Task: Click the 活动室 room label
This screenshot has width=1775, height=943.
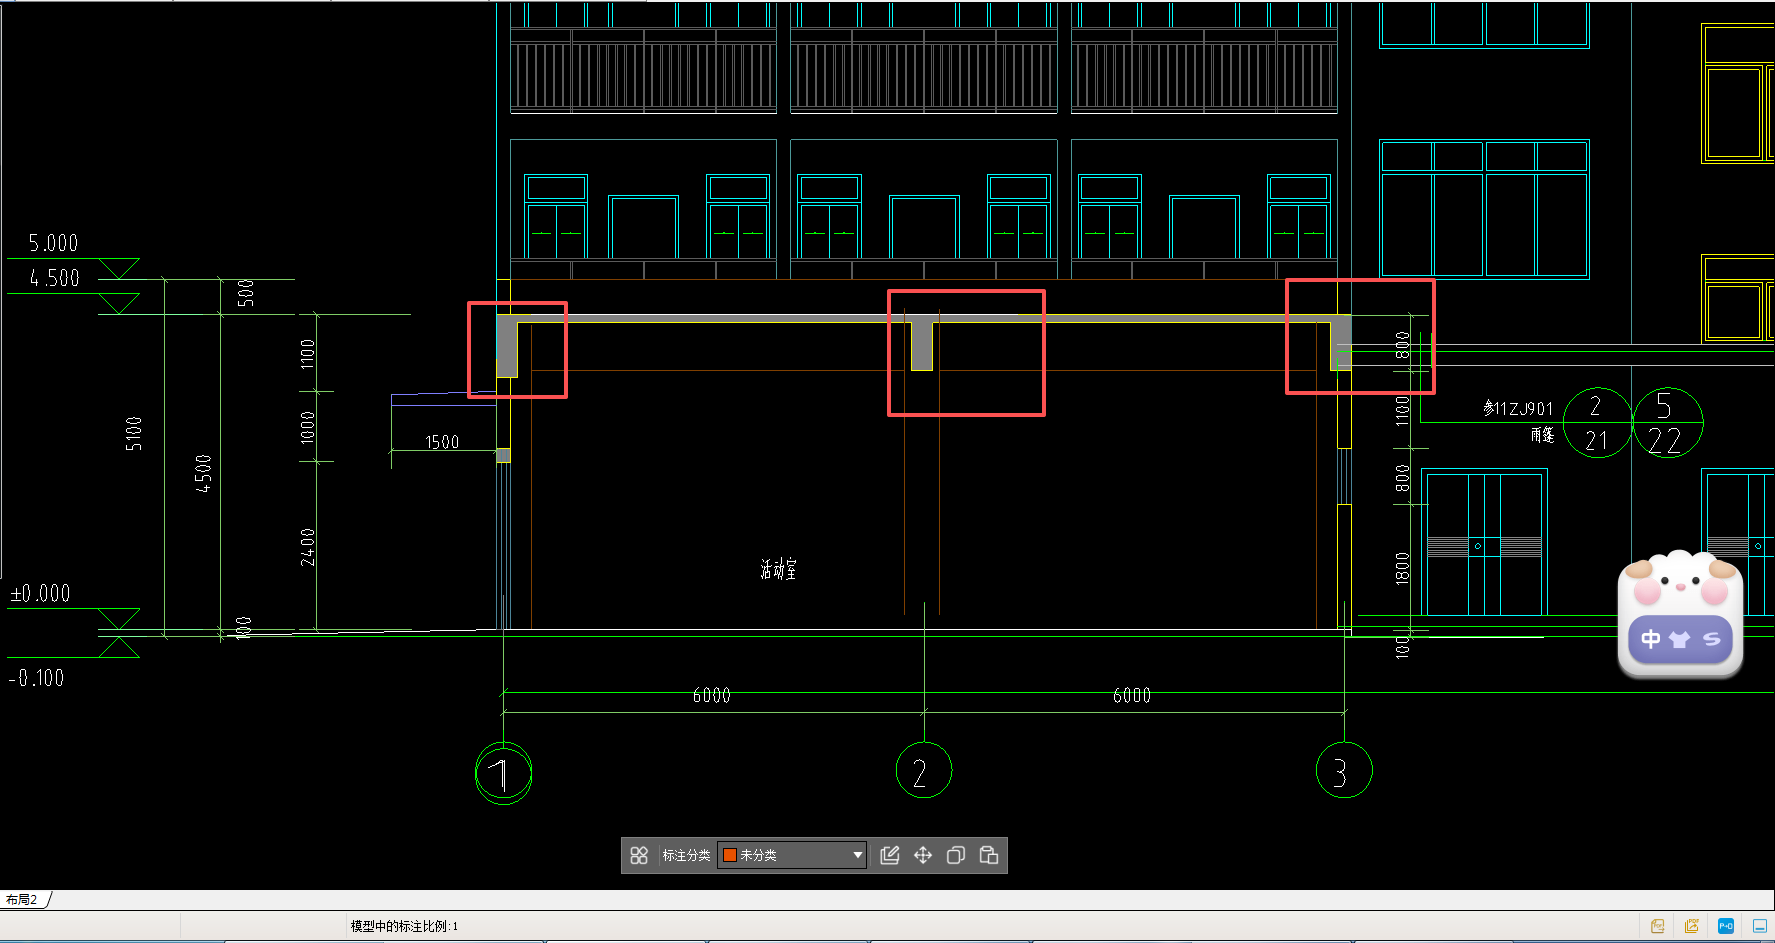Action: (x=778, y=569)
